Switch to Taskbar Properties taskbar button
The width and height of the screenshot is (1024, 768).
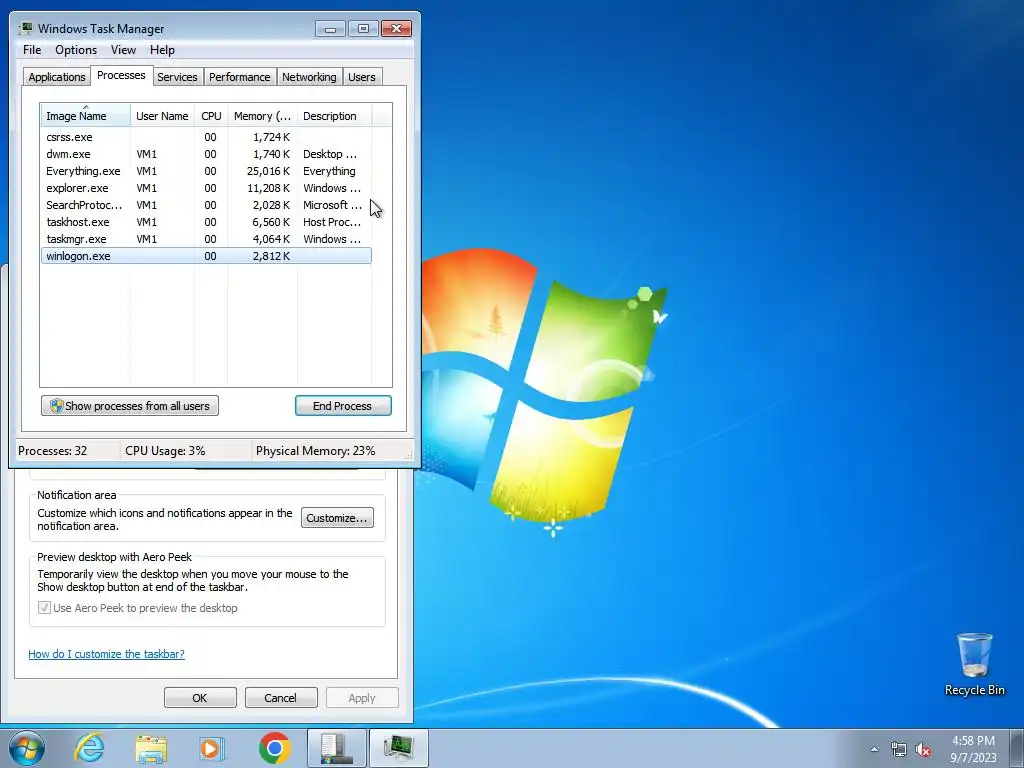pyautogui.click(x=336, y=748)
